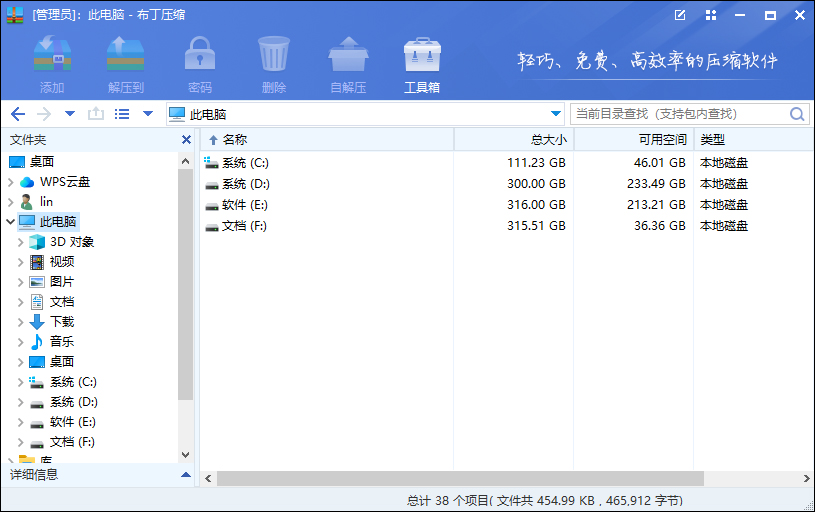Expand the 图片 tree node
This screenshot has width=815, height=512.
(20, 282)
